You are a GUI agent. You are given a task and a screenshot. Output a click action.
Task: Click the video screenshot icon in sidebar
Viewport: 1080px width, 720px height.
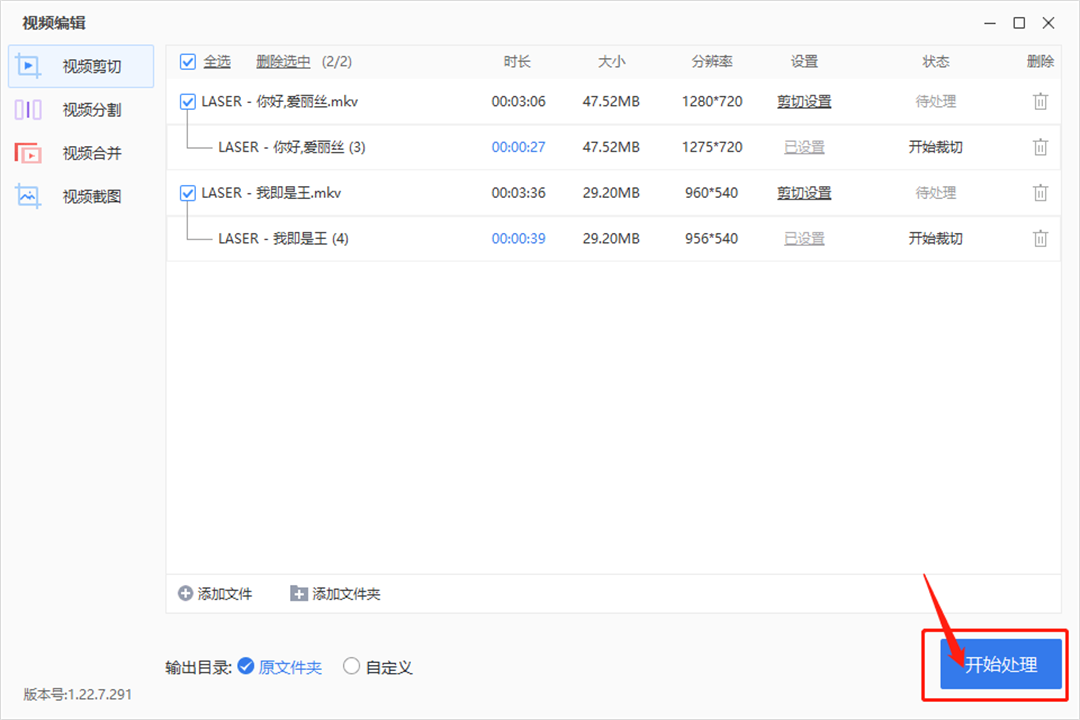coord(28,196)
